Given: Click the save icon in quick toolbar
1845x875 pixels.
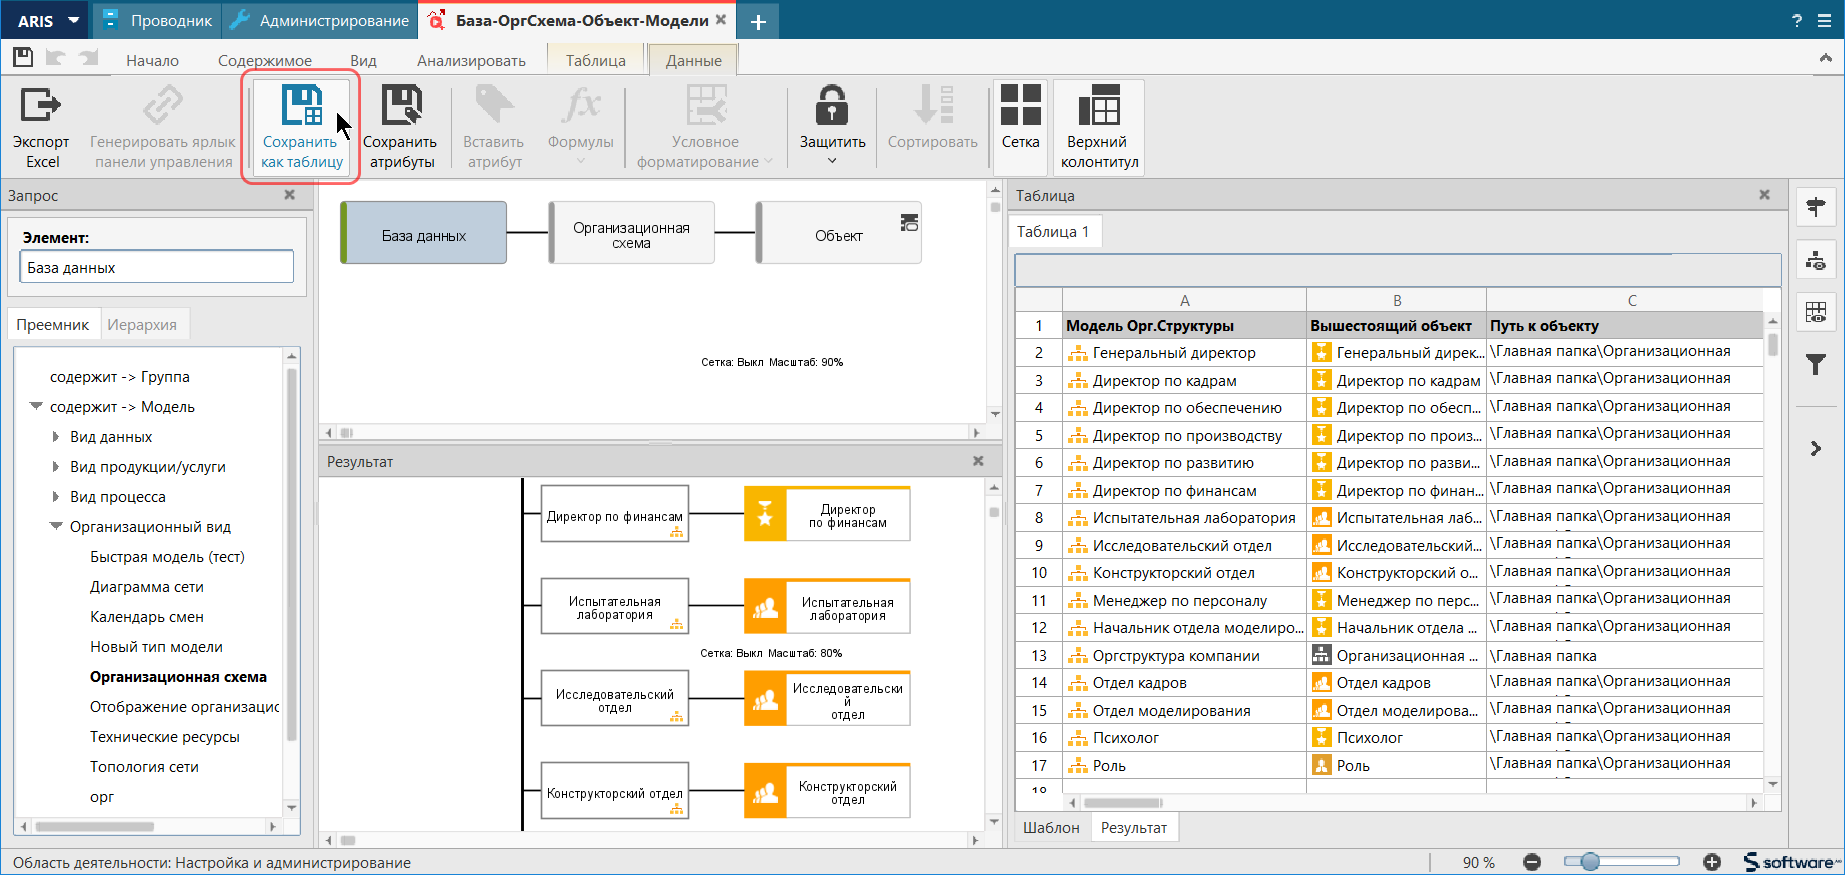Looking at the screenshot, I should (x=23, y=58).
